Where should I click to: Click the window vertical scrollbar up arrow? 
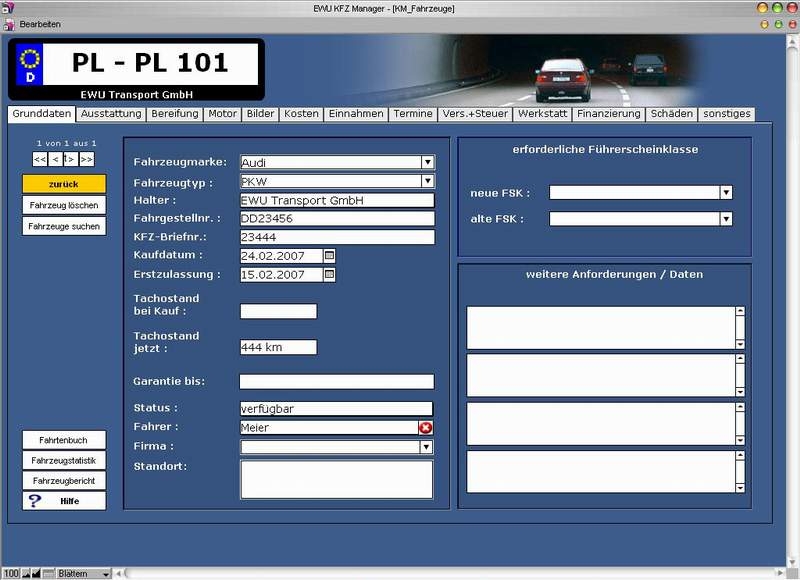point(792,41)
